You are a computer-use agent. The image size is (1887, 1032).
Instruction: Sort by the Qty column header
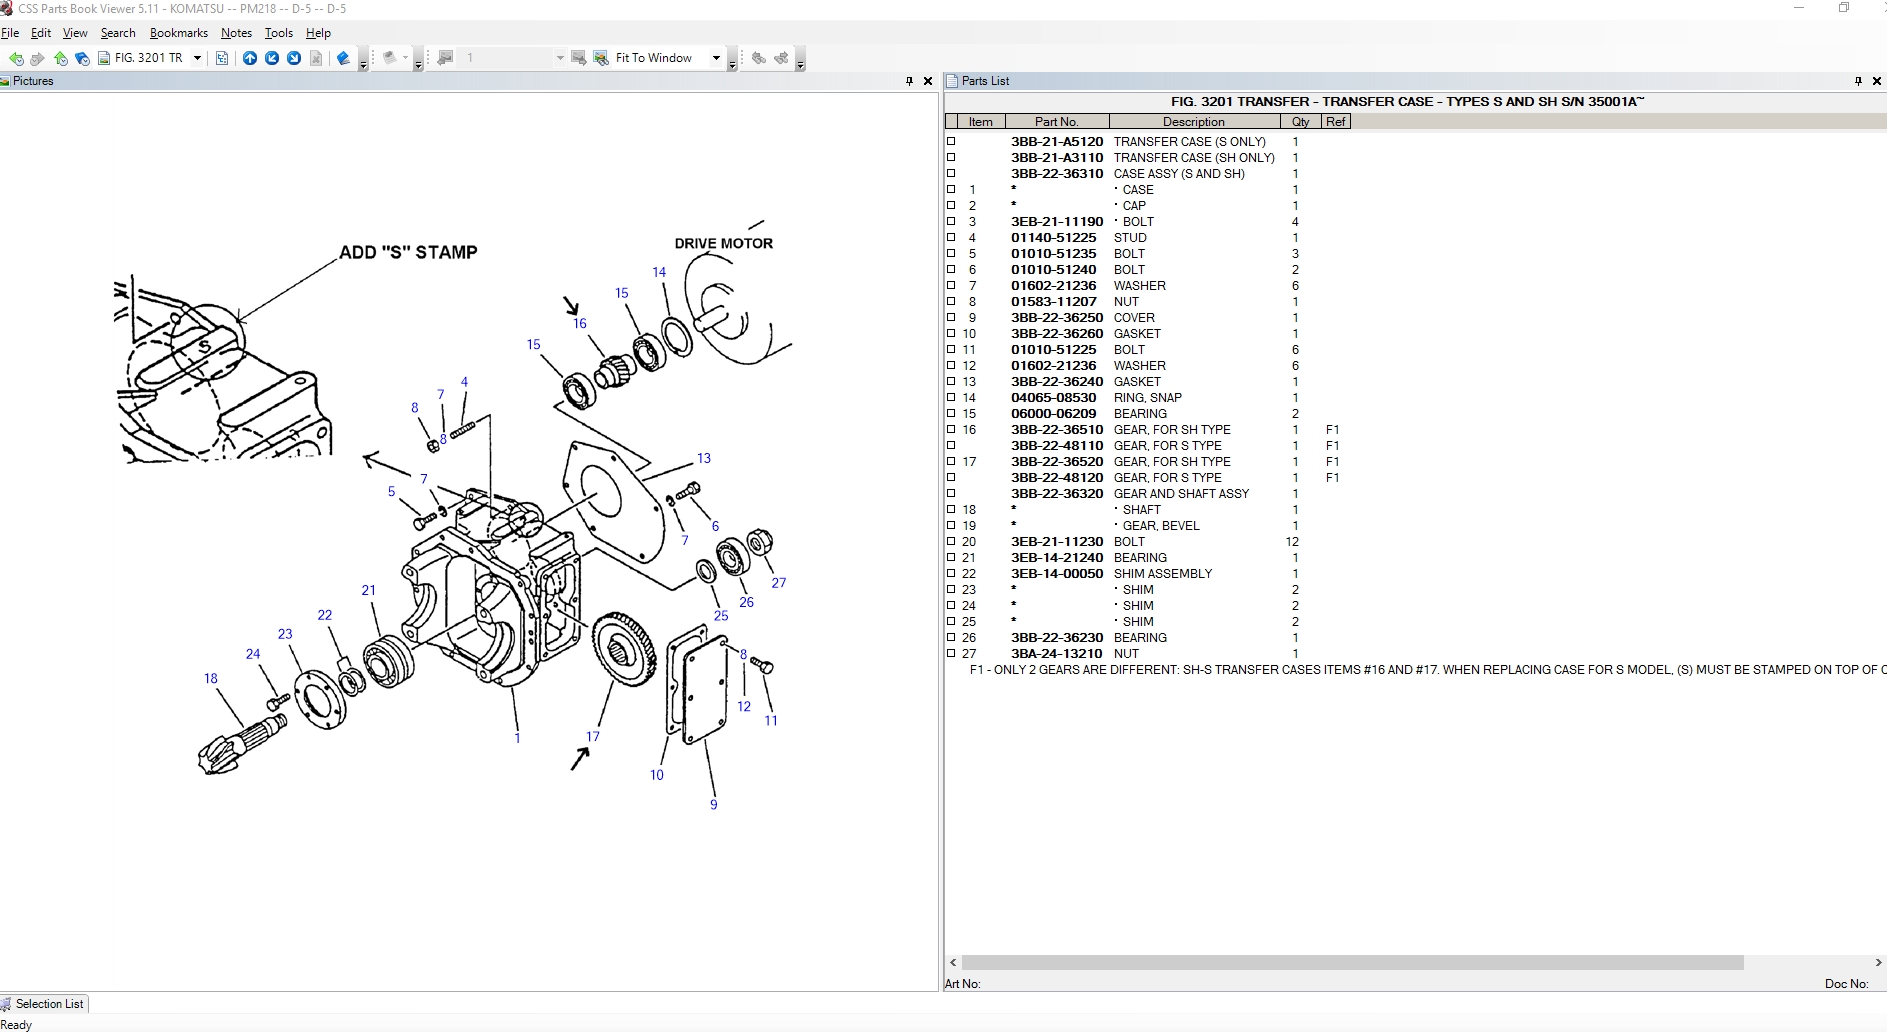pyautogui.click(x=1300, y=122)
